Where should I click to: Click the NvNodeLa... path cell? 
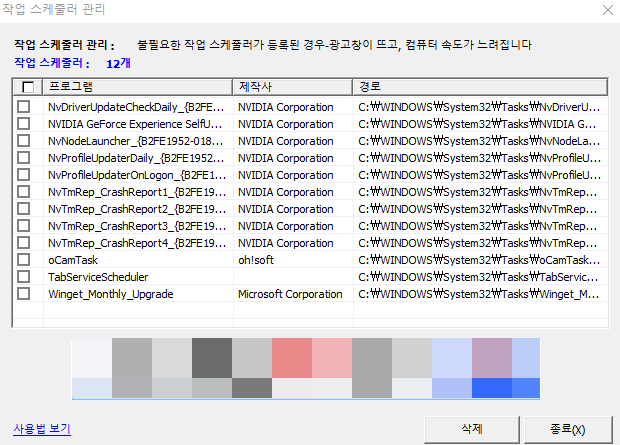pos(479,141)
